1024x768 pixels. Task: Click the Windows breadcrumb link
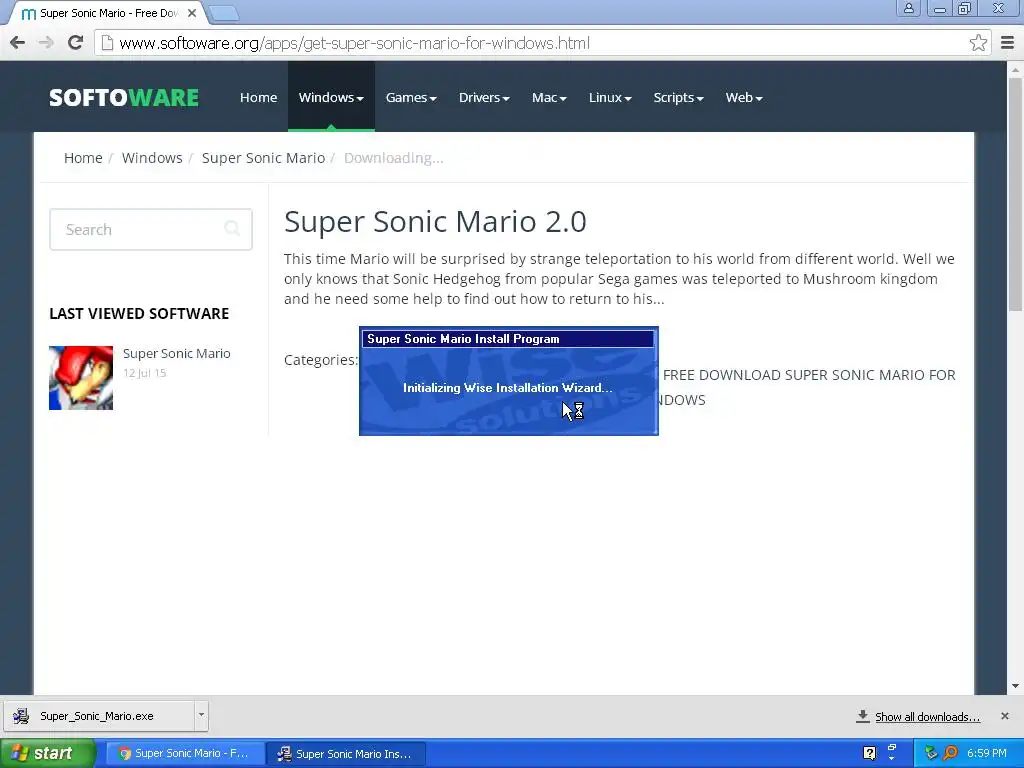point(152,158)
